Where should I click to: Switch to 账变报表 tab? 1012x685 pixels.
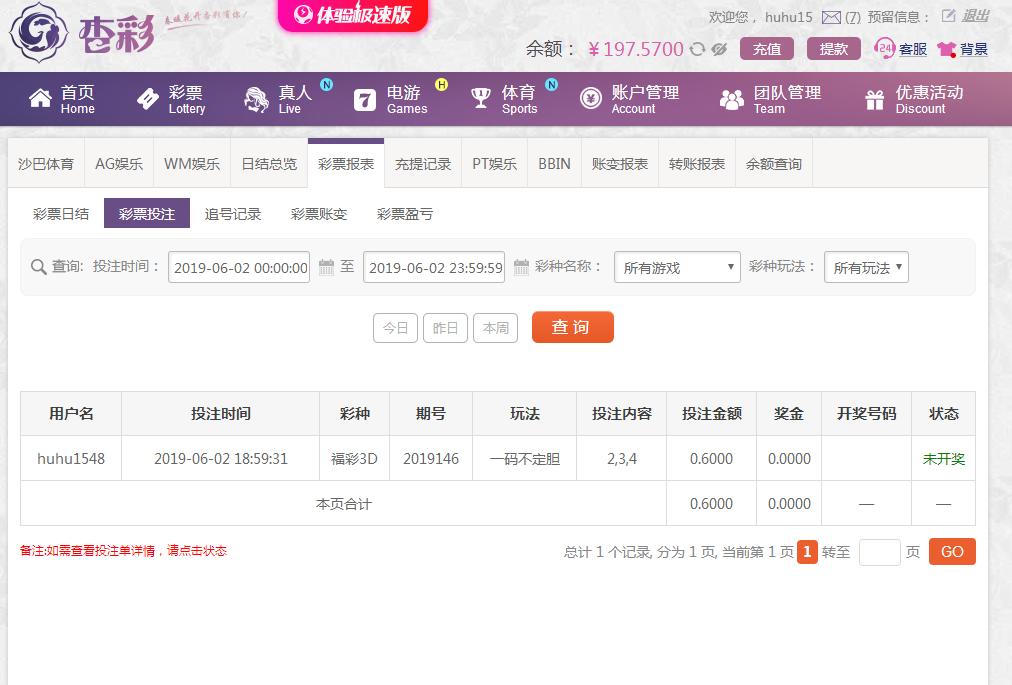point(620,164)
